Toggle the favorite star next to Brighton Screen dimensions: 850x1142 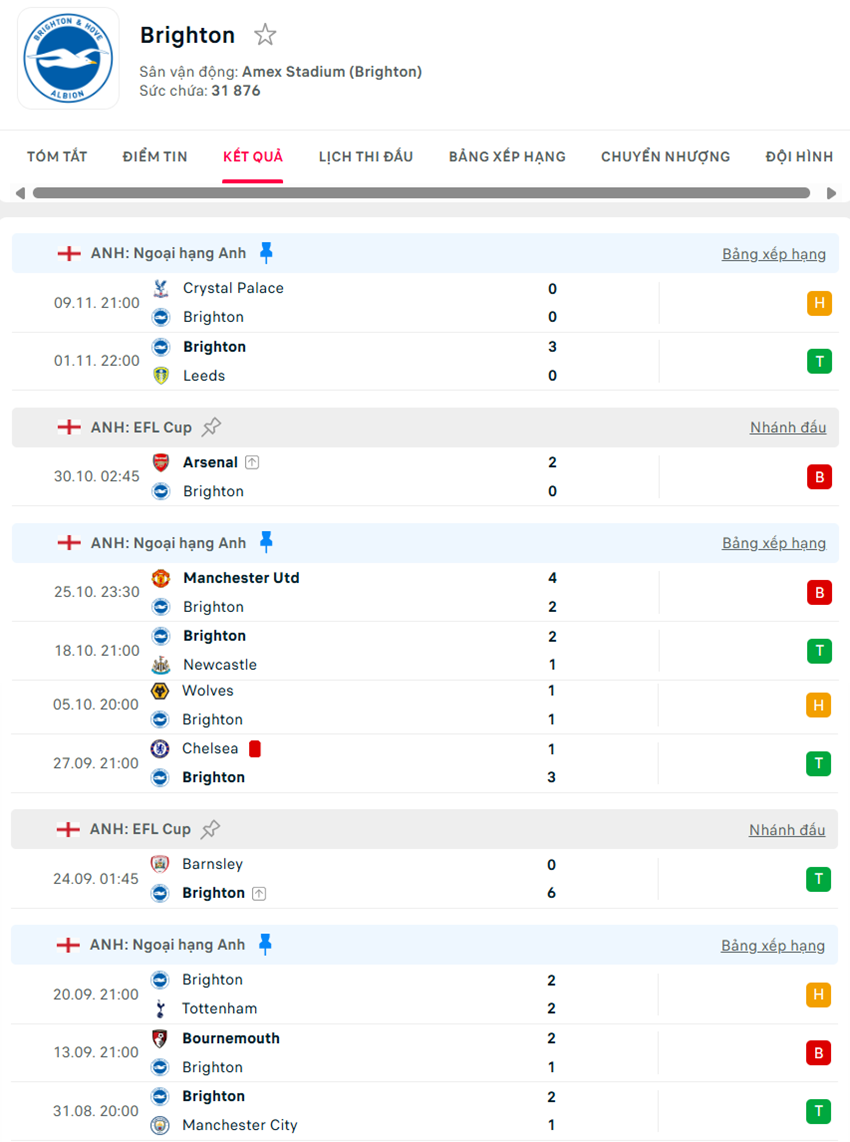[x=264, y=34]
